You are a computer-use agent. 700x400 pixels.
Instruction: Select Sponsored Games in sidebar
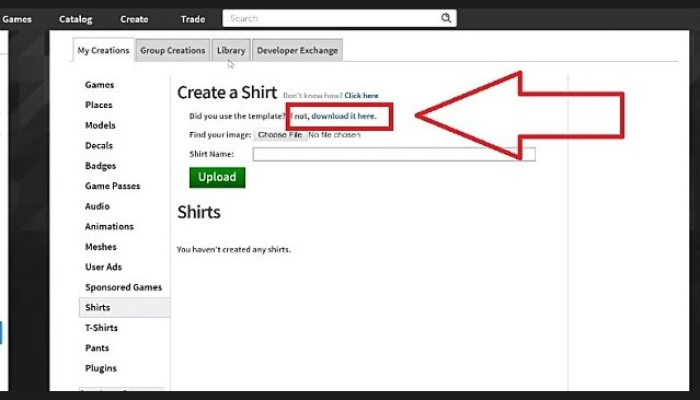click(x=123, y=288)
